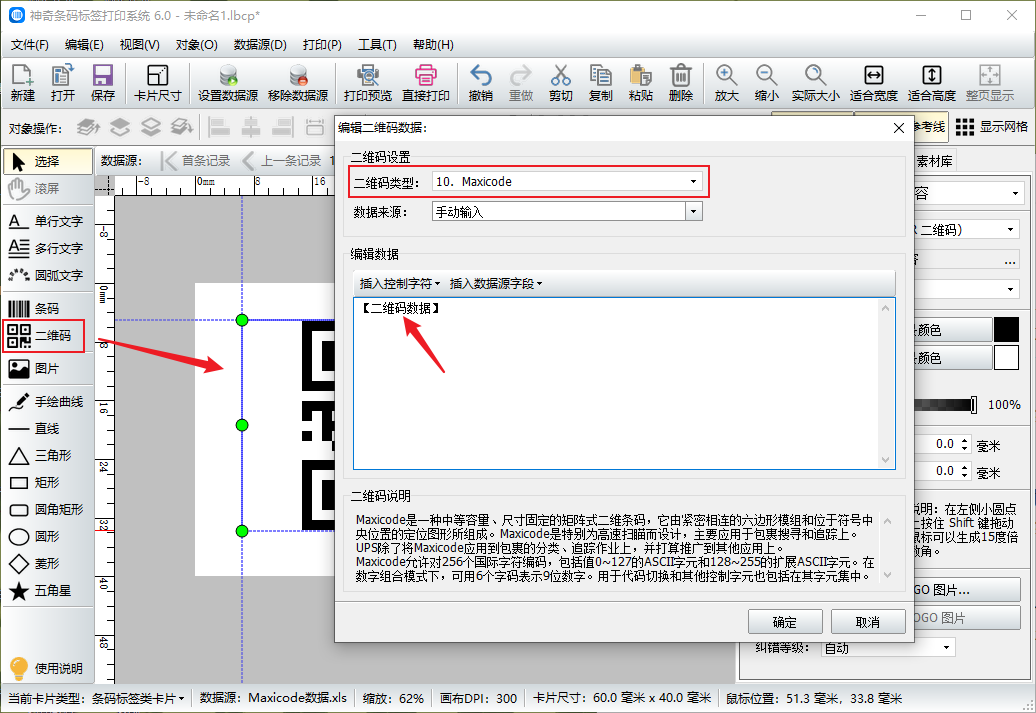Click inside the 编辑数据 text area

pyautogui.click(x=624, y=383)
